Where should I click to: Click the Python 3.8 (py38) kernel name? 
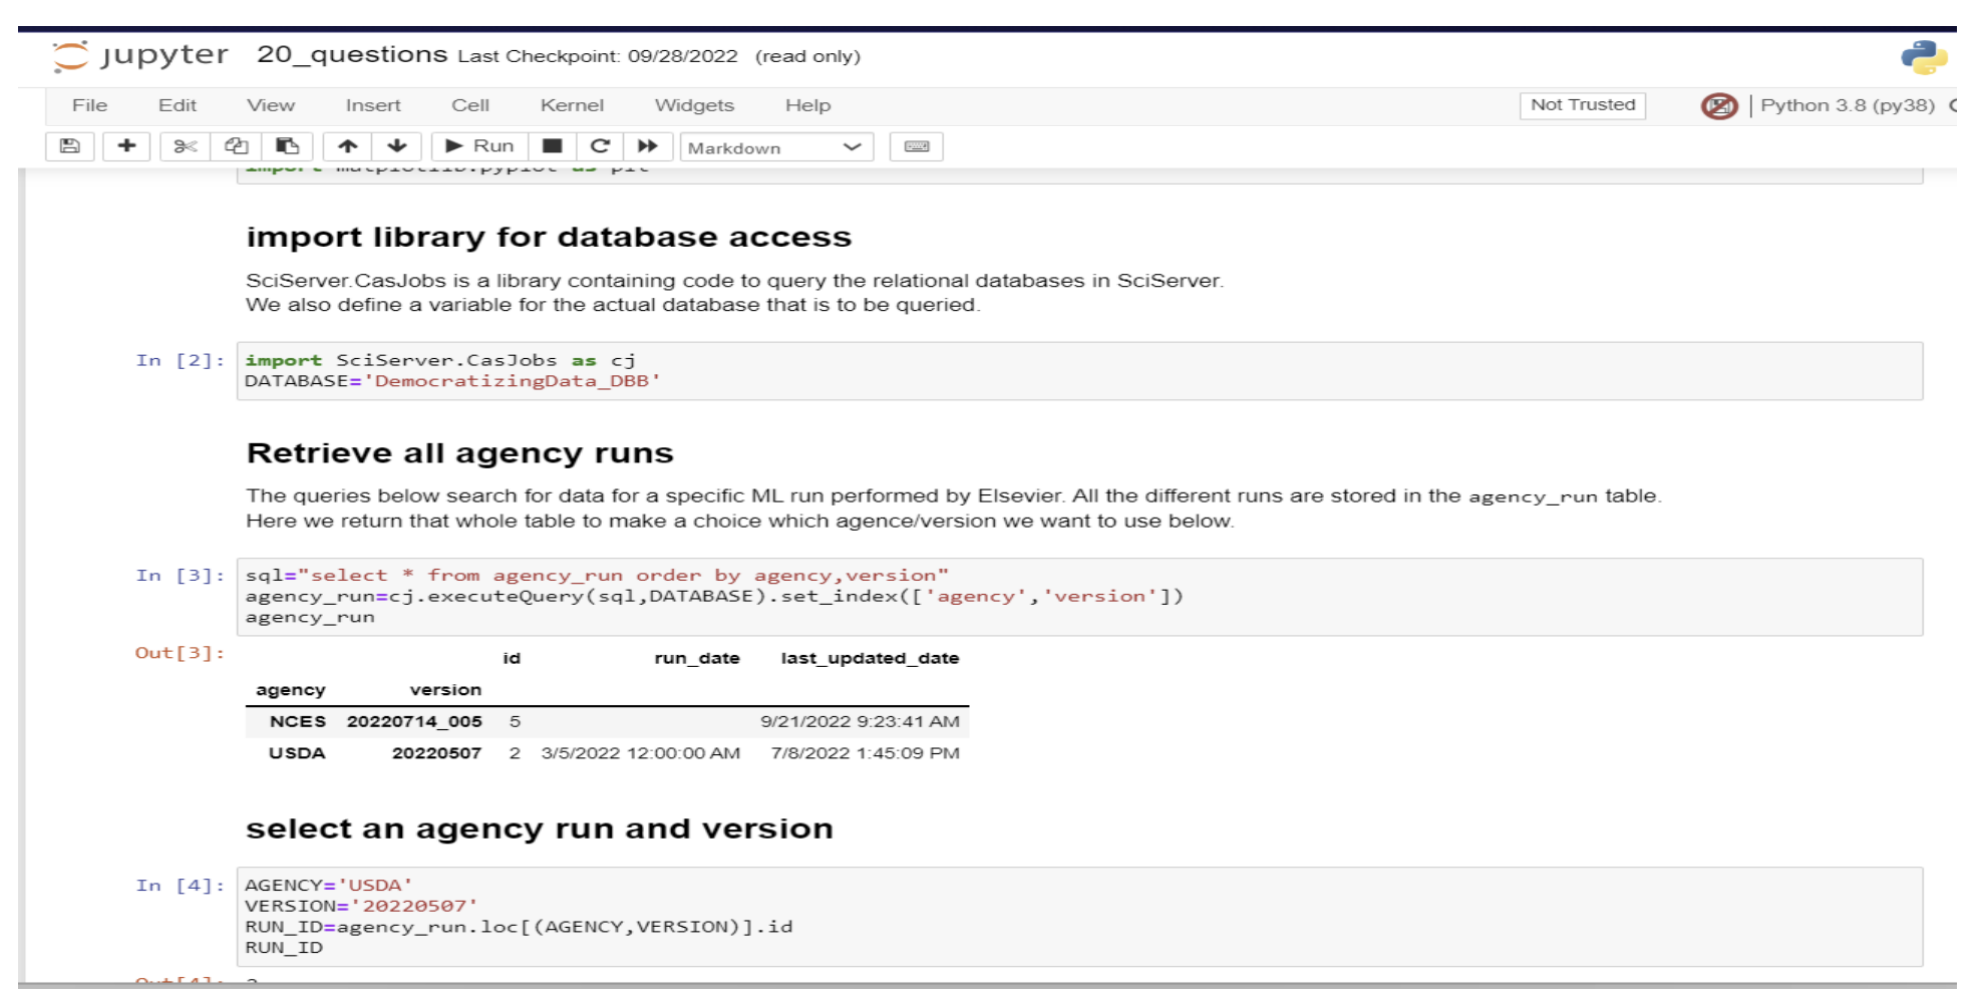tap(1847, 105)
